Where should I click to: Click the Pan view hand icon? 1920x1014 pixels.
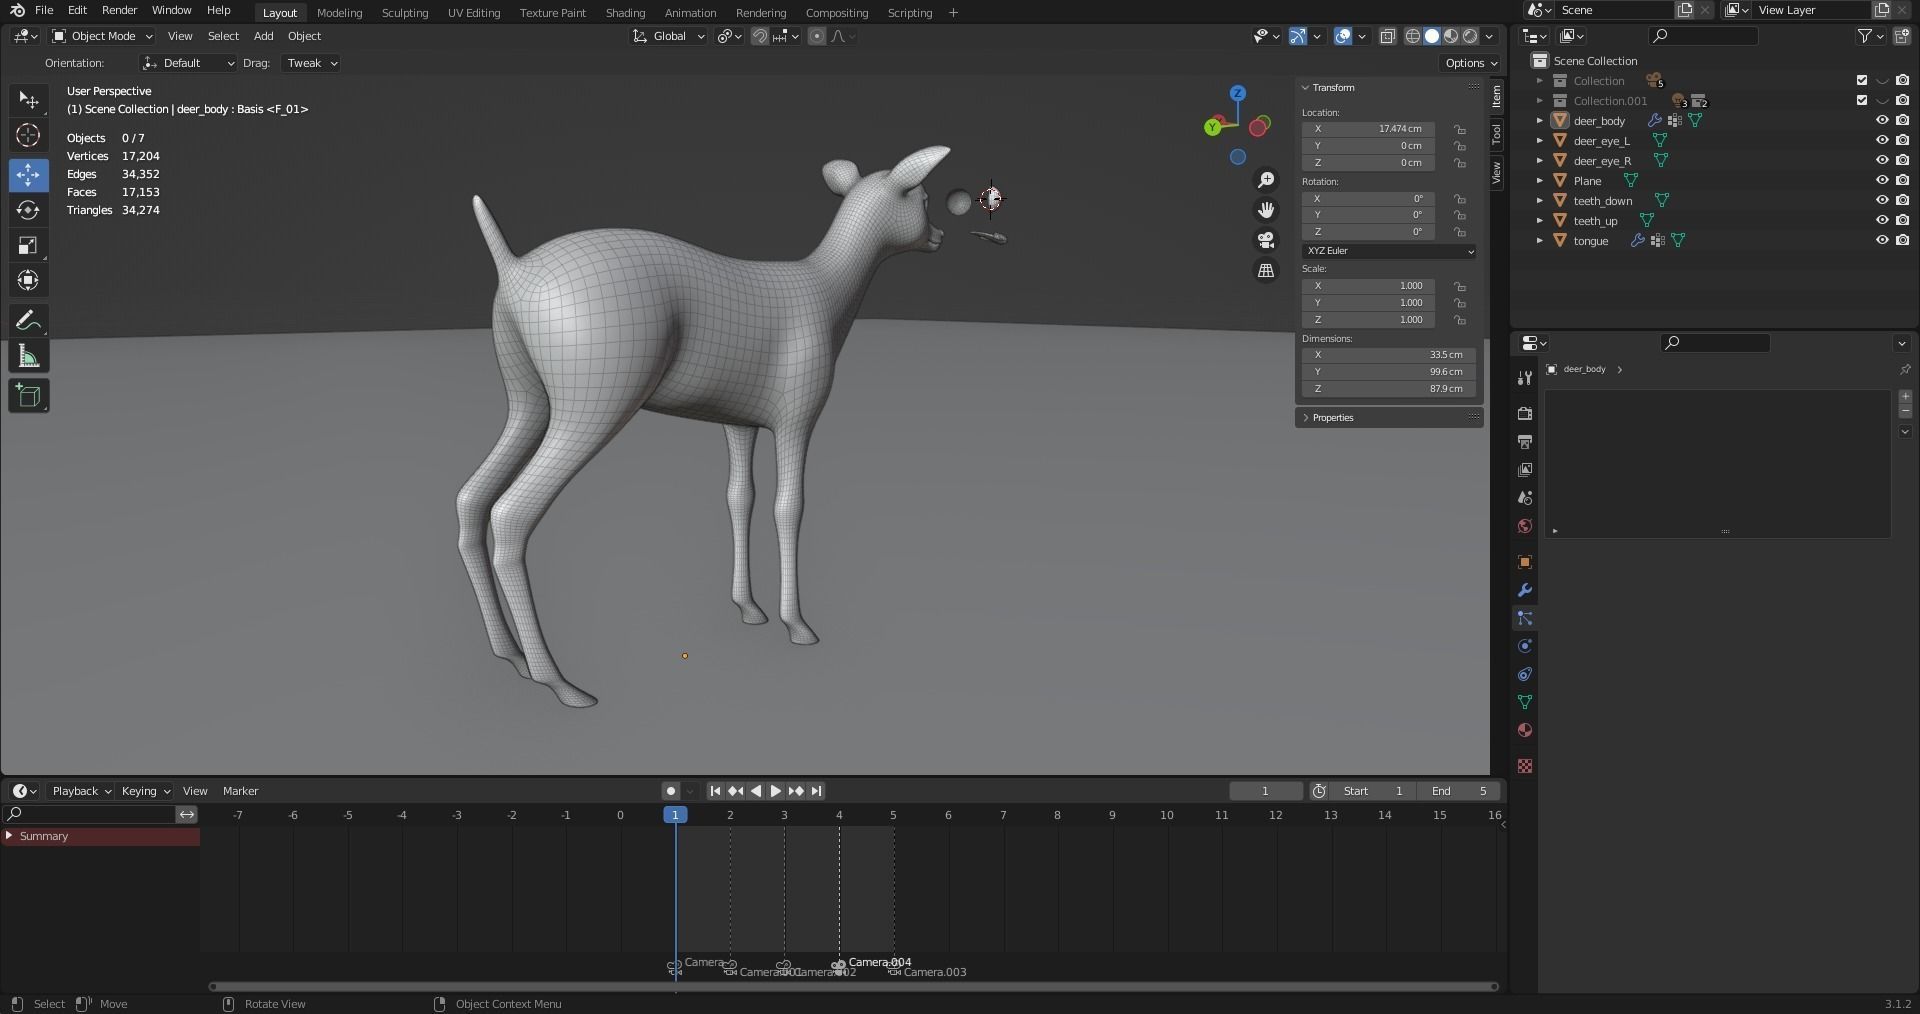1266,210
